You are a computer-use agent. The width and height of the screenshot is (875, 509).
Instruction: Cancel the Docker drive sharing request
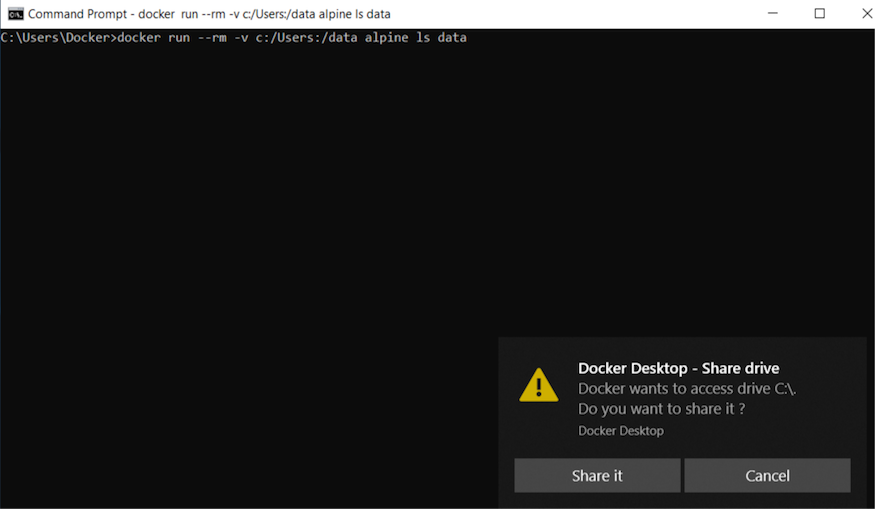(x=767, y=476)
